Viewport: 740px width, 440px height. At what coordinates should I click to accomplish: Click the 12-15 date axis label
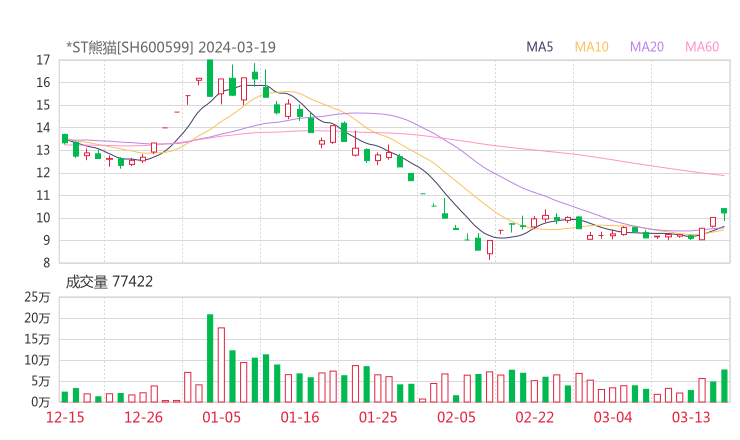click(65, 417)
